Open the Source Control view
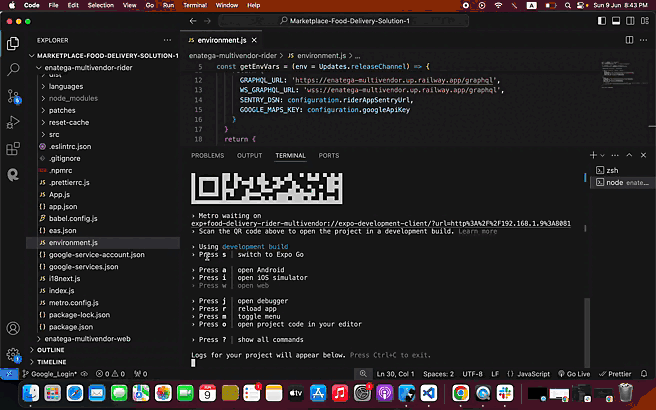 point(14,96)
